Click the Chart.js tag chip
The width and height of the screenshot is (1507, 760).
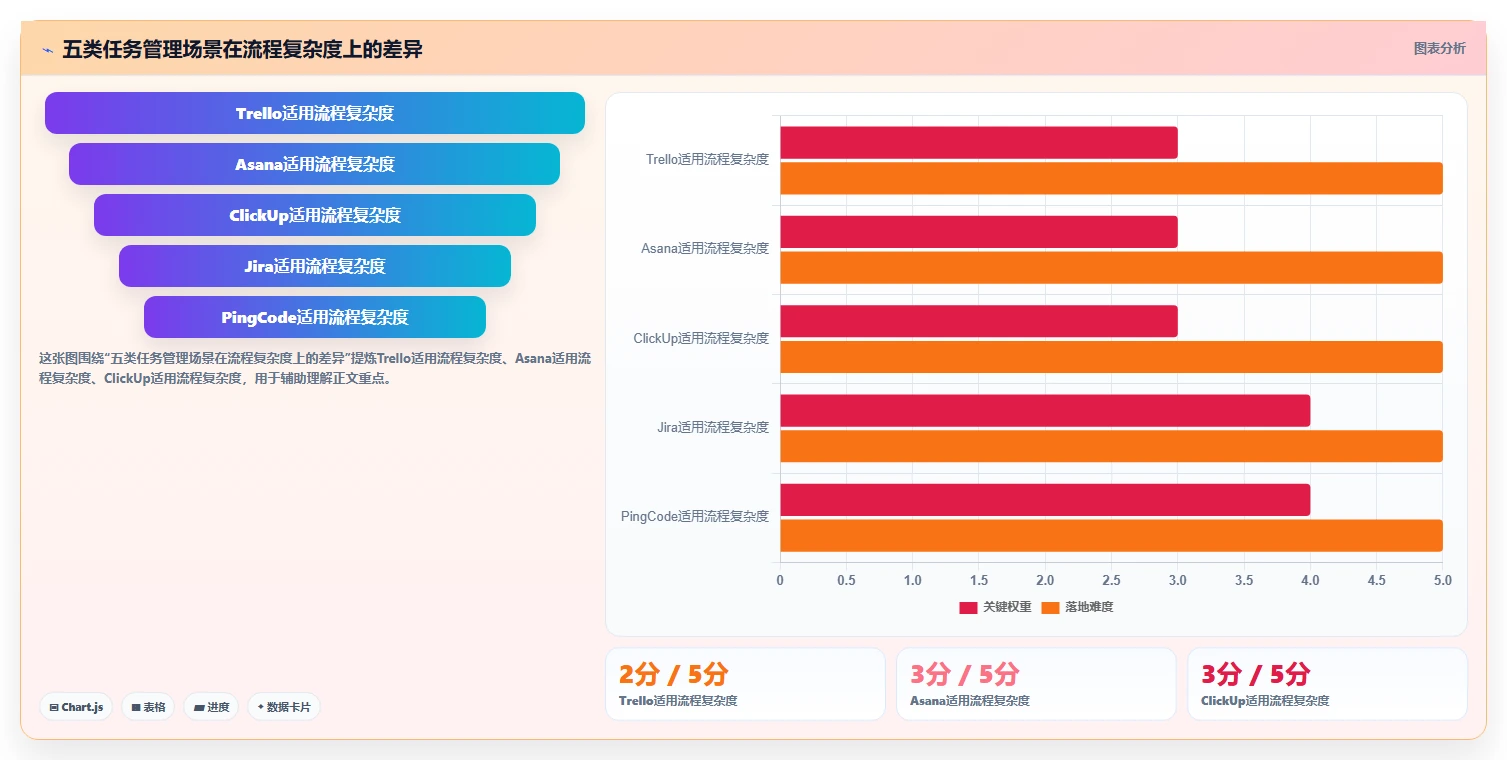coord(77,707)
